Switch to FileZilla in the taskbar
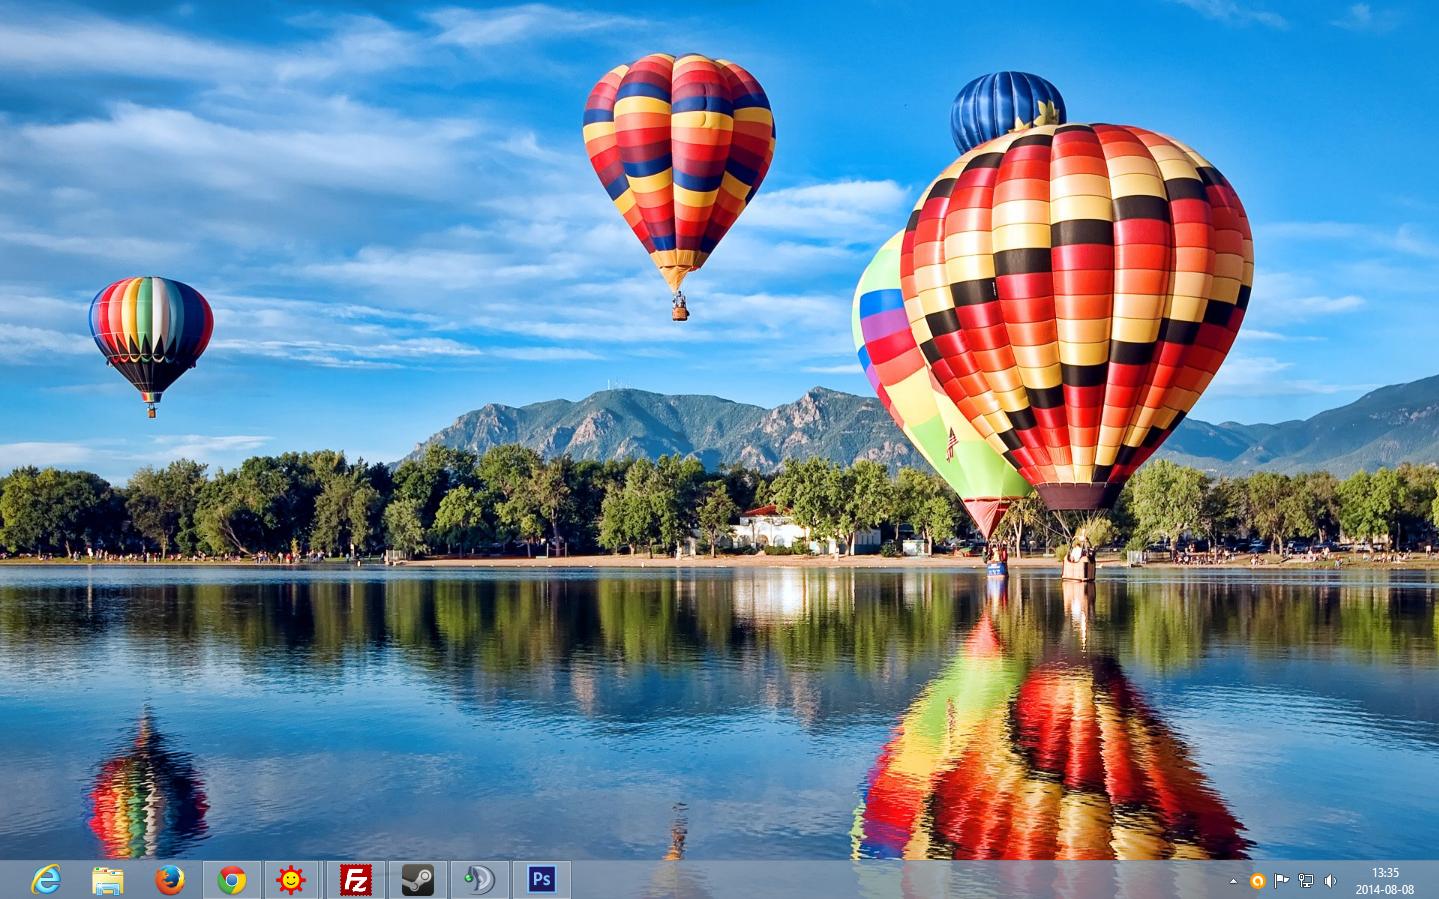The width and height of the screenshot is (1439, 899). [x=356, y=880]
